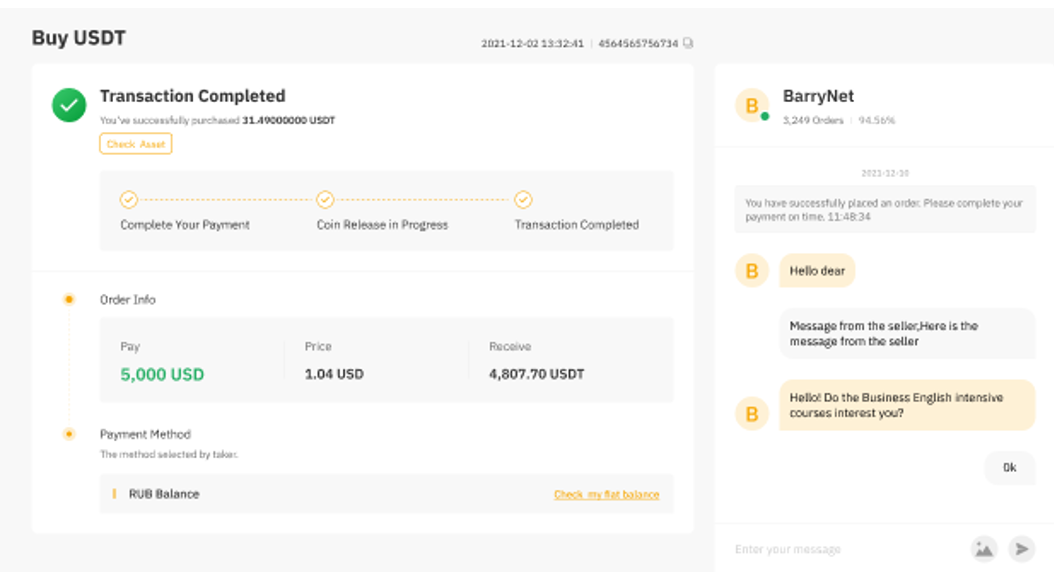Image resolution: width=1061 pixels, height=572 pixels.
Task: Click the Complete Your Payment step circle
Action: pyautogui.click(x=128, y=200)
